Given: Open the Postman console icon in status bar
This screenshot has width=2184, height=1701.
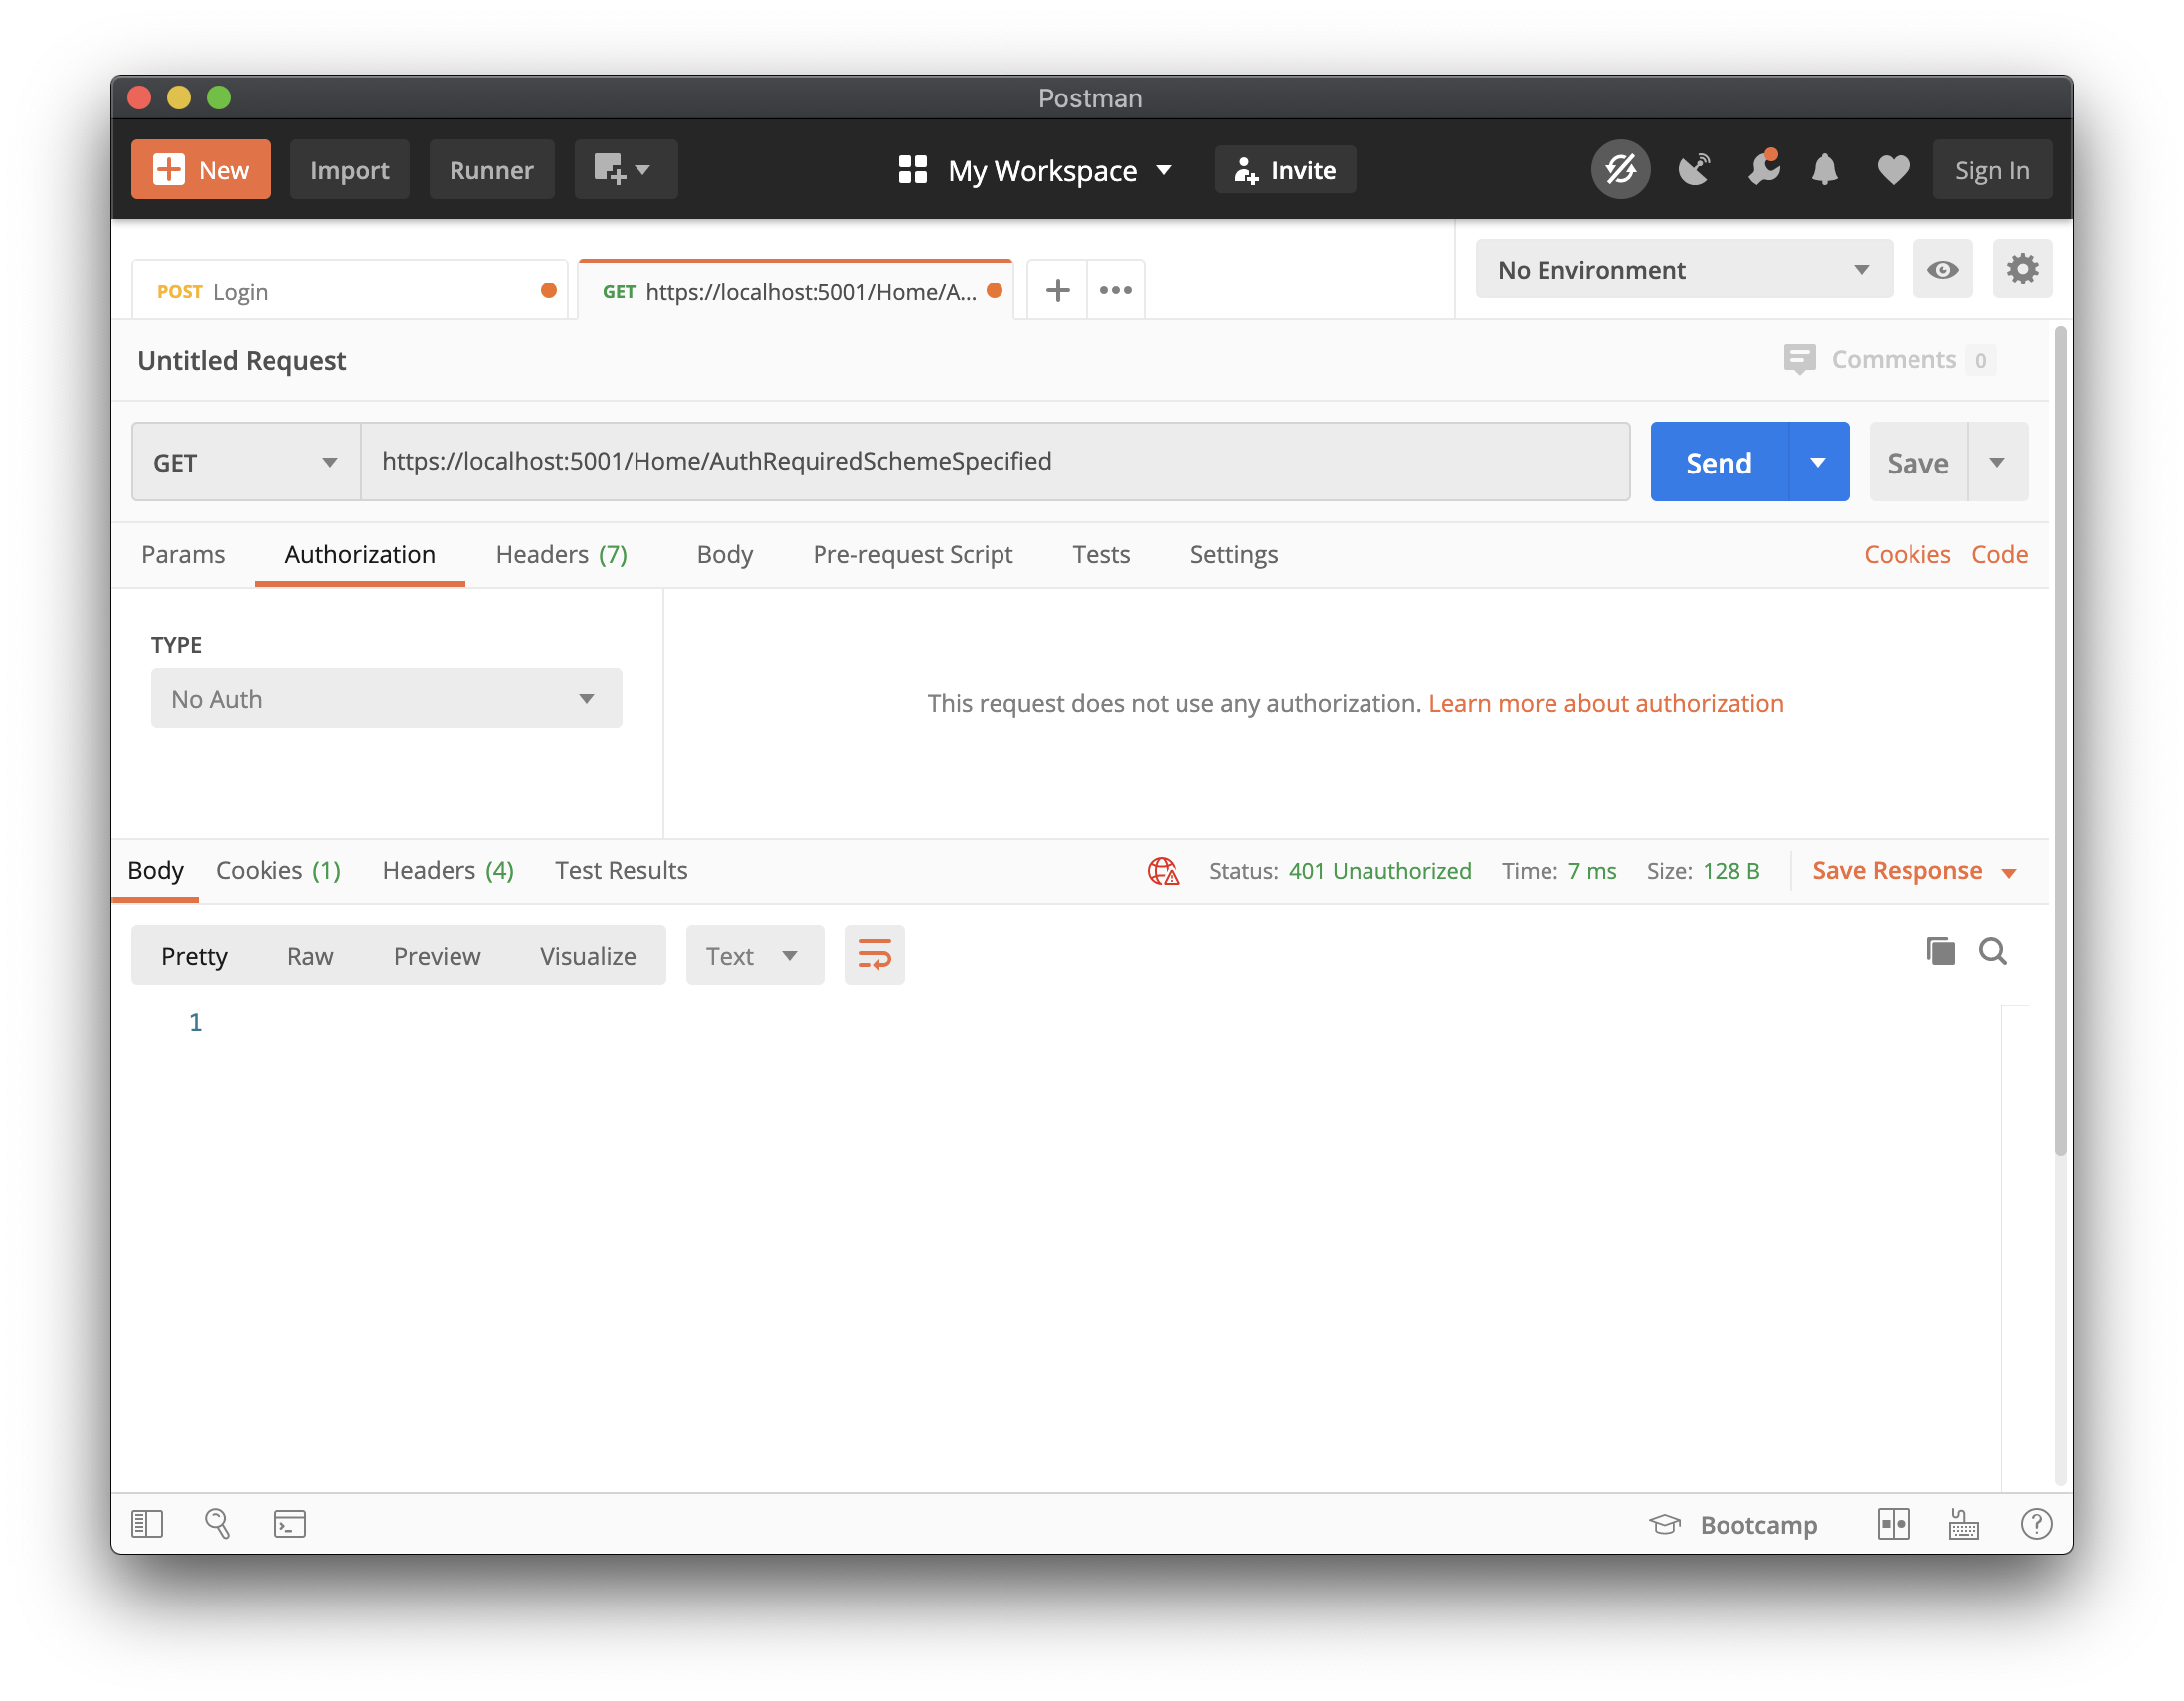Looking at the screenshot, I should coord(290,1524).
